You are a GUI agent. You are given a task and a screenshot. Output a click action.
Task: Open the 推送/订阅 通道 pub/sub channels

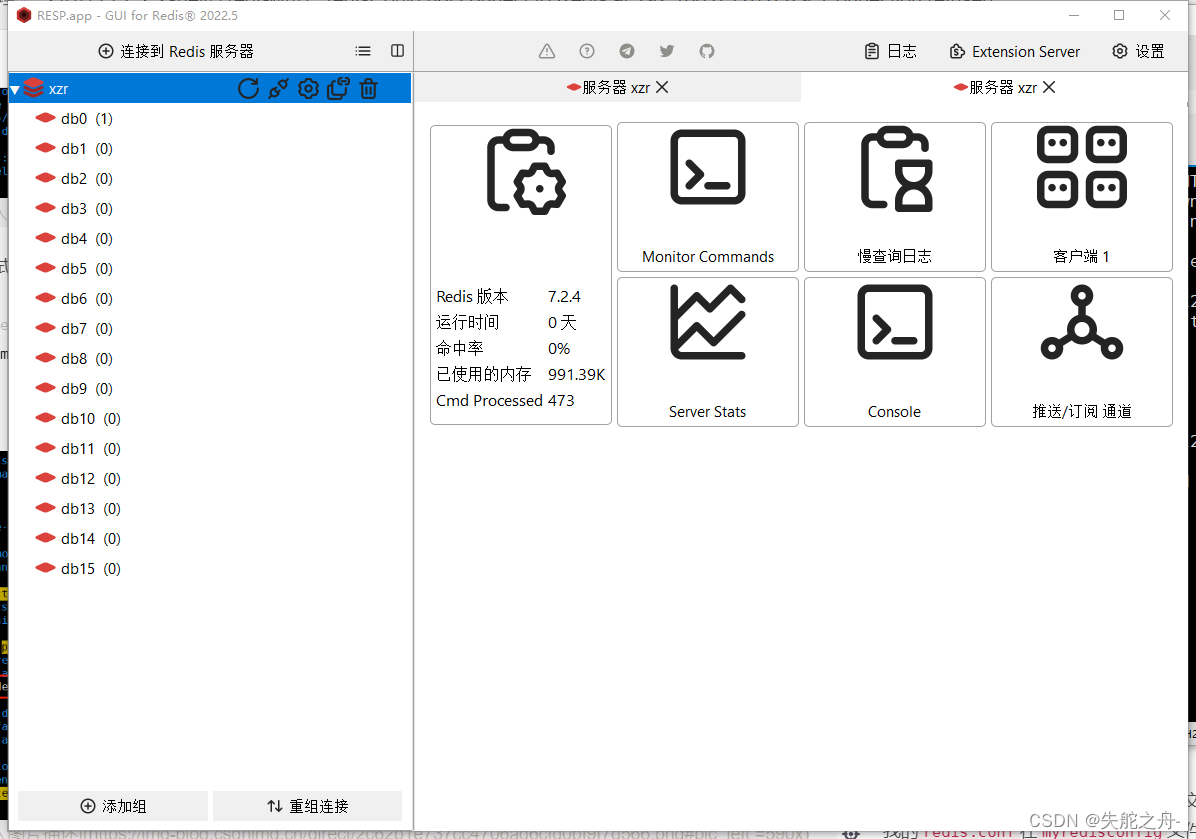tap(1081, 352)
